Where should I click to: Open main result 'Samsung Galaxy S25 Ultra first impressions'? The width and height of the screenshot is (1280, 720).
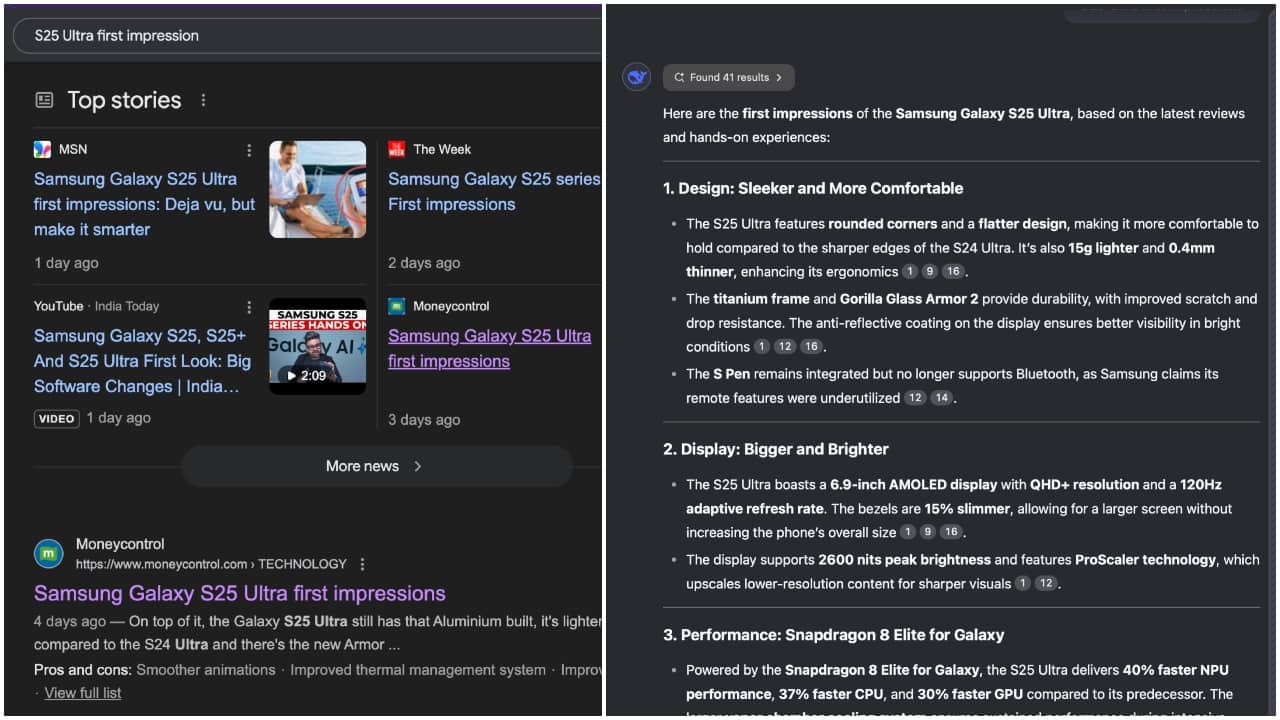point(240,593)
